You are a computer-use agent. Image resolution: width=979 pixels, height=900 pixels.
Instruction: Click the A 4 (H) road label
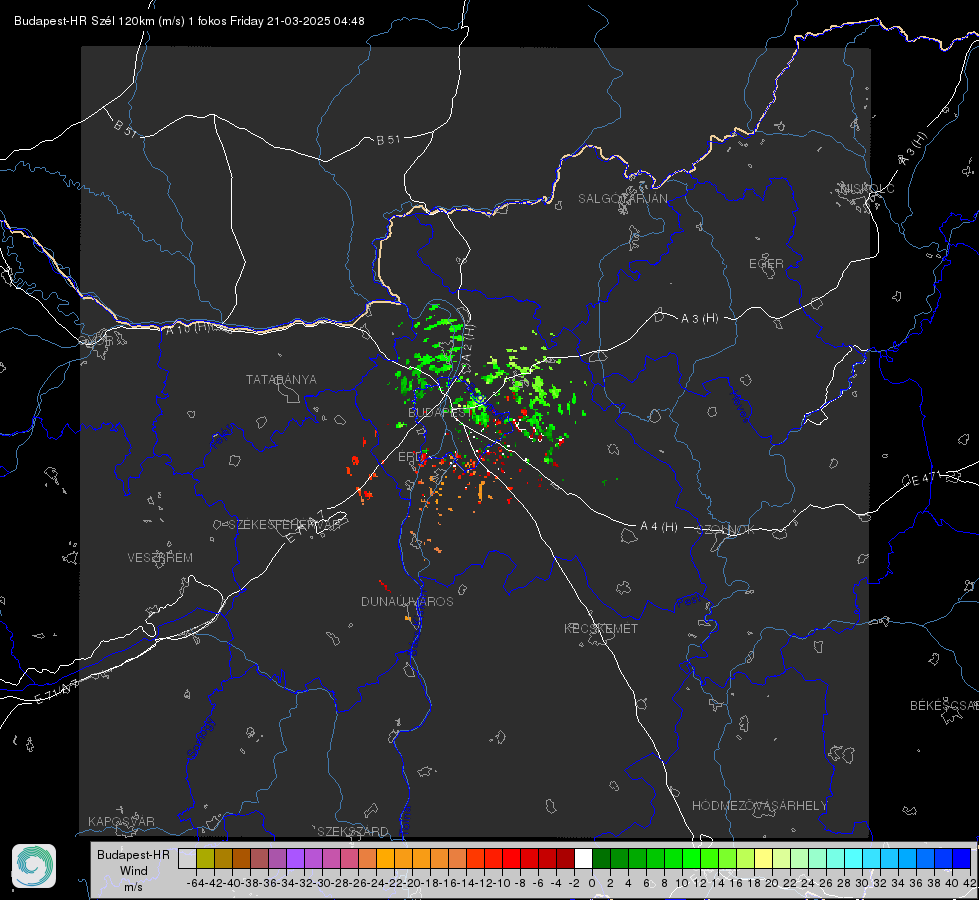pos(659,527)
